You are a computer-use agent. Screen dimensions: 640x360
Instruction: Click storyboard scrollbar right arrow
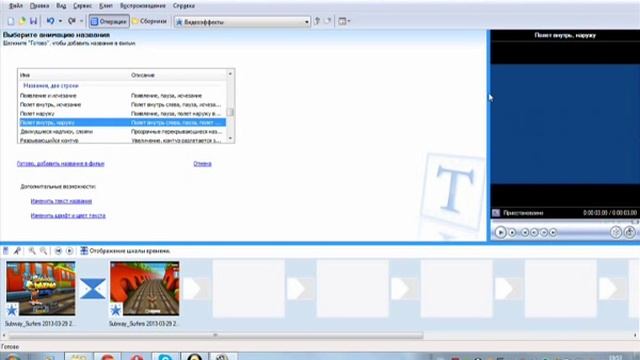click(x=636, y=336)
